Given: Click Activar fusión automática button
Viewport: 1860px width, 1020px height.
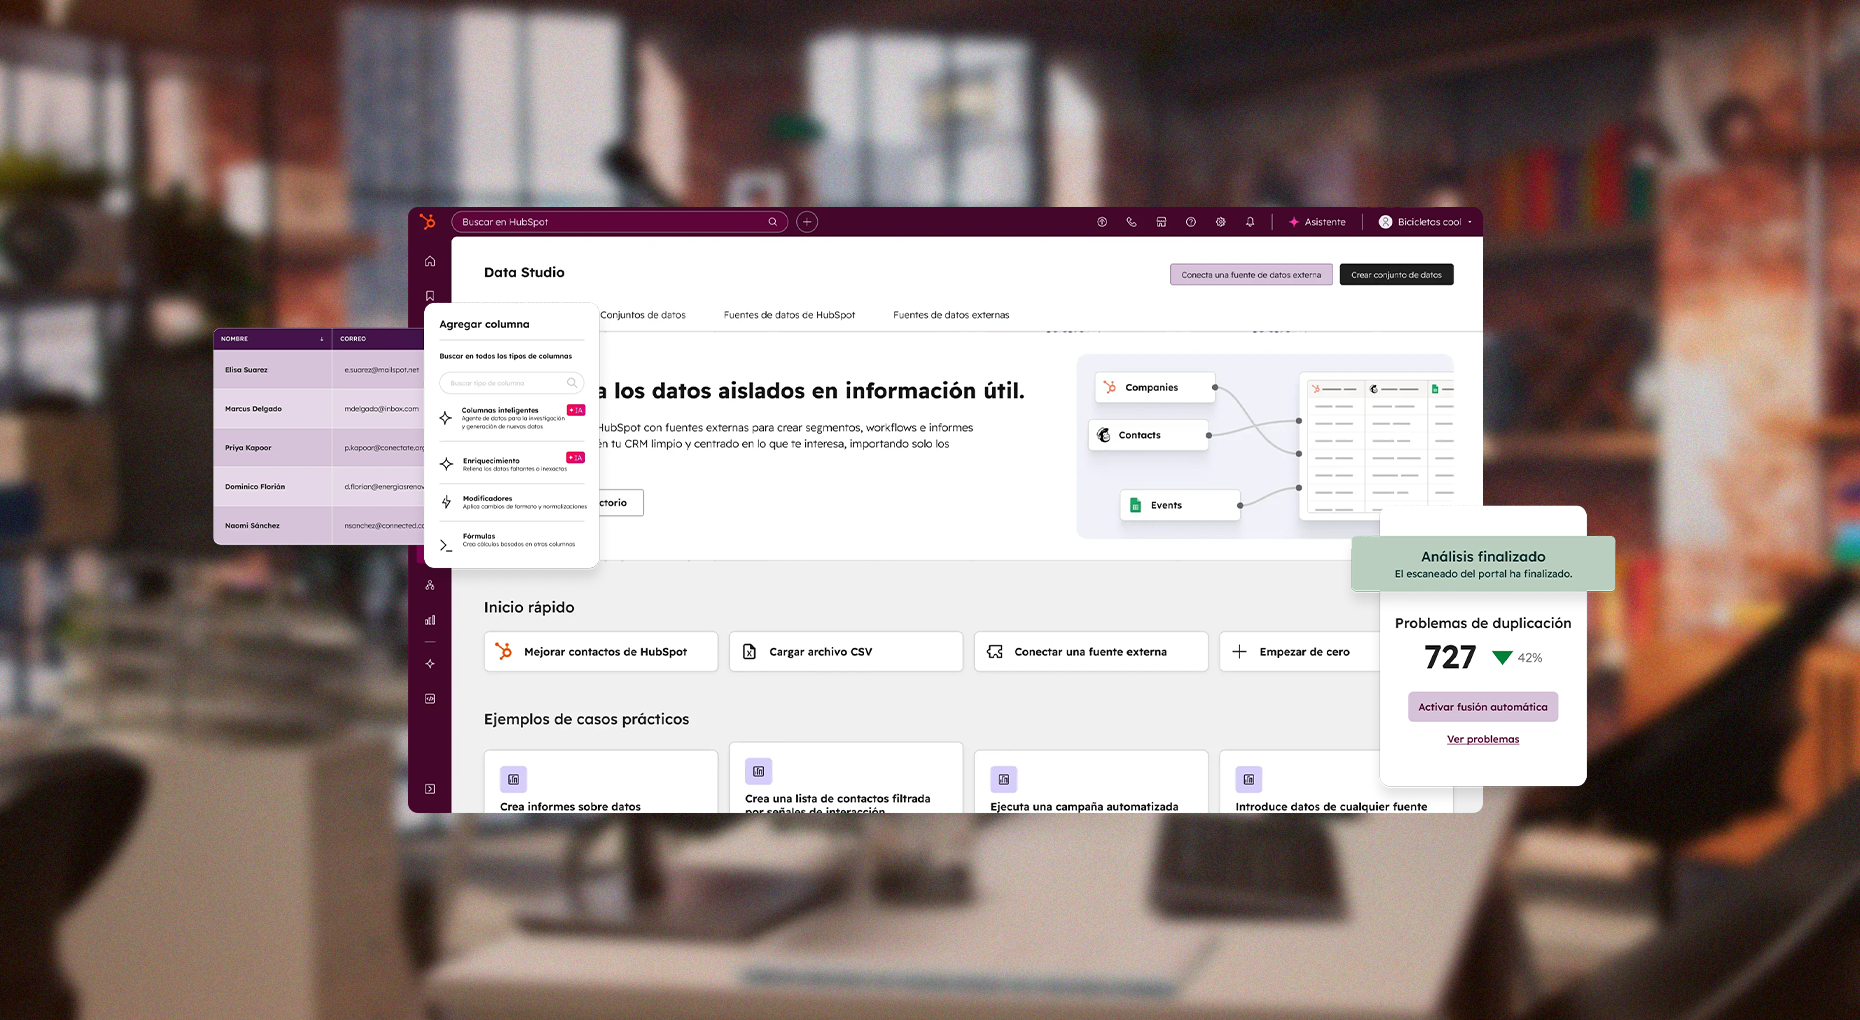Looking at the screenshot, I should pyautogui.click(x=1482, y=707).
